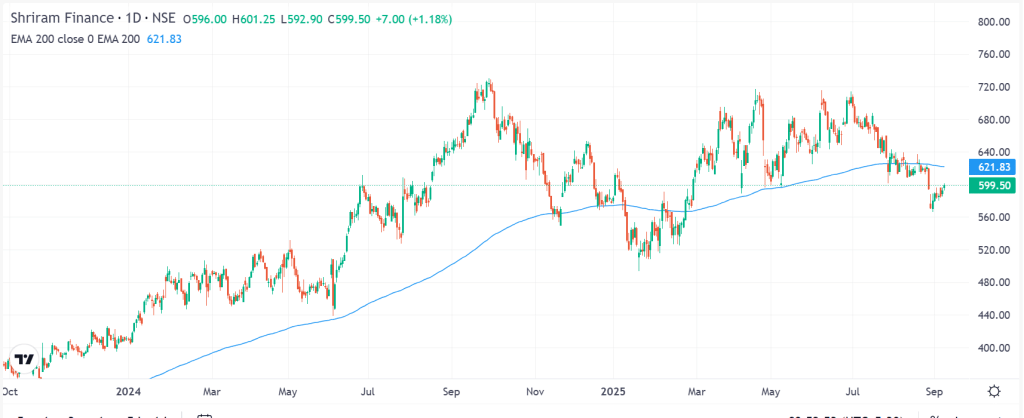
Task: Click the change value +7.00 (+1.18%)
Action: [413, 20]
